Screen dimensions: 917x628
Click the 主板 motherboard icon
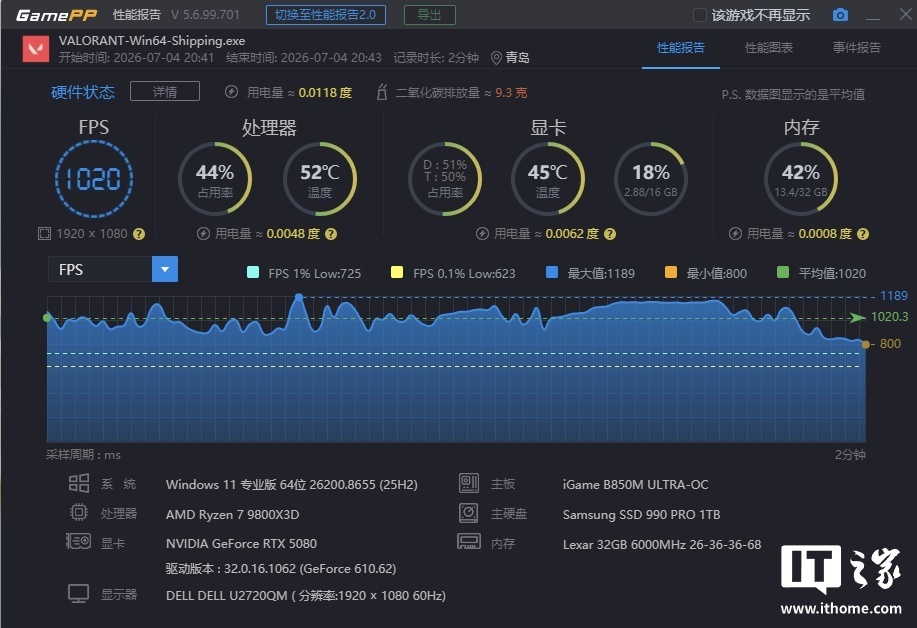[x=469, y=483]
